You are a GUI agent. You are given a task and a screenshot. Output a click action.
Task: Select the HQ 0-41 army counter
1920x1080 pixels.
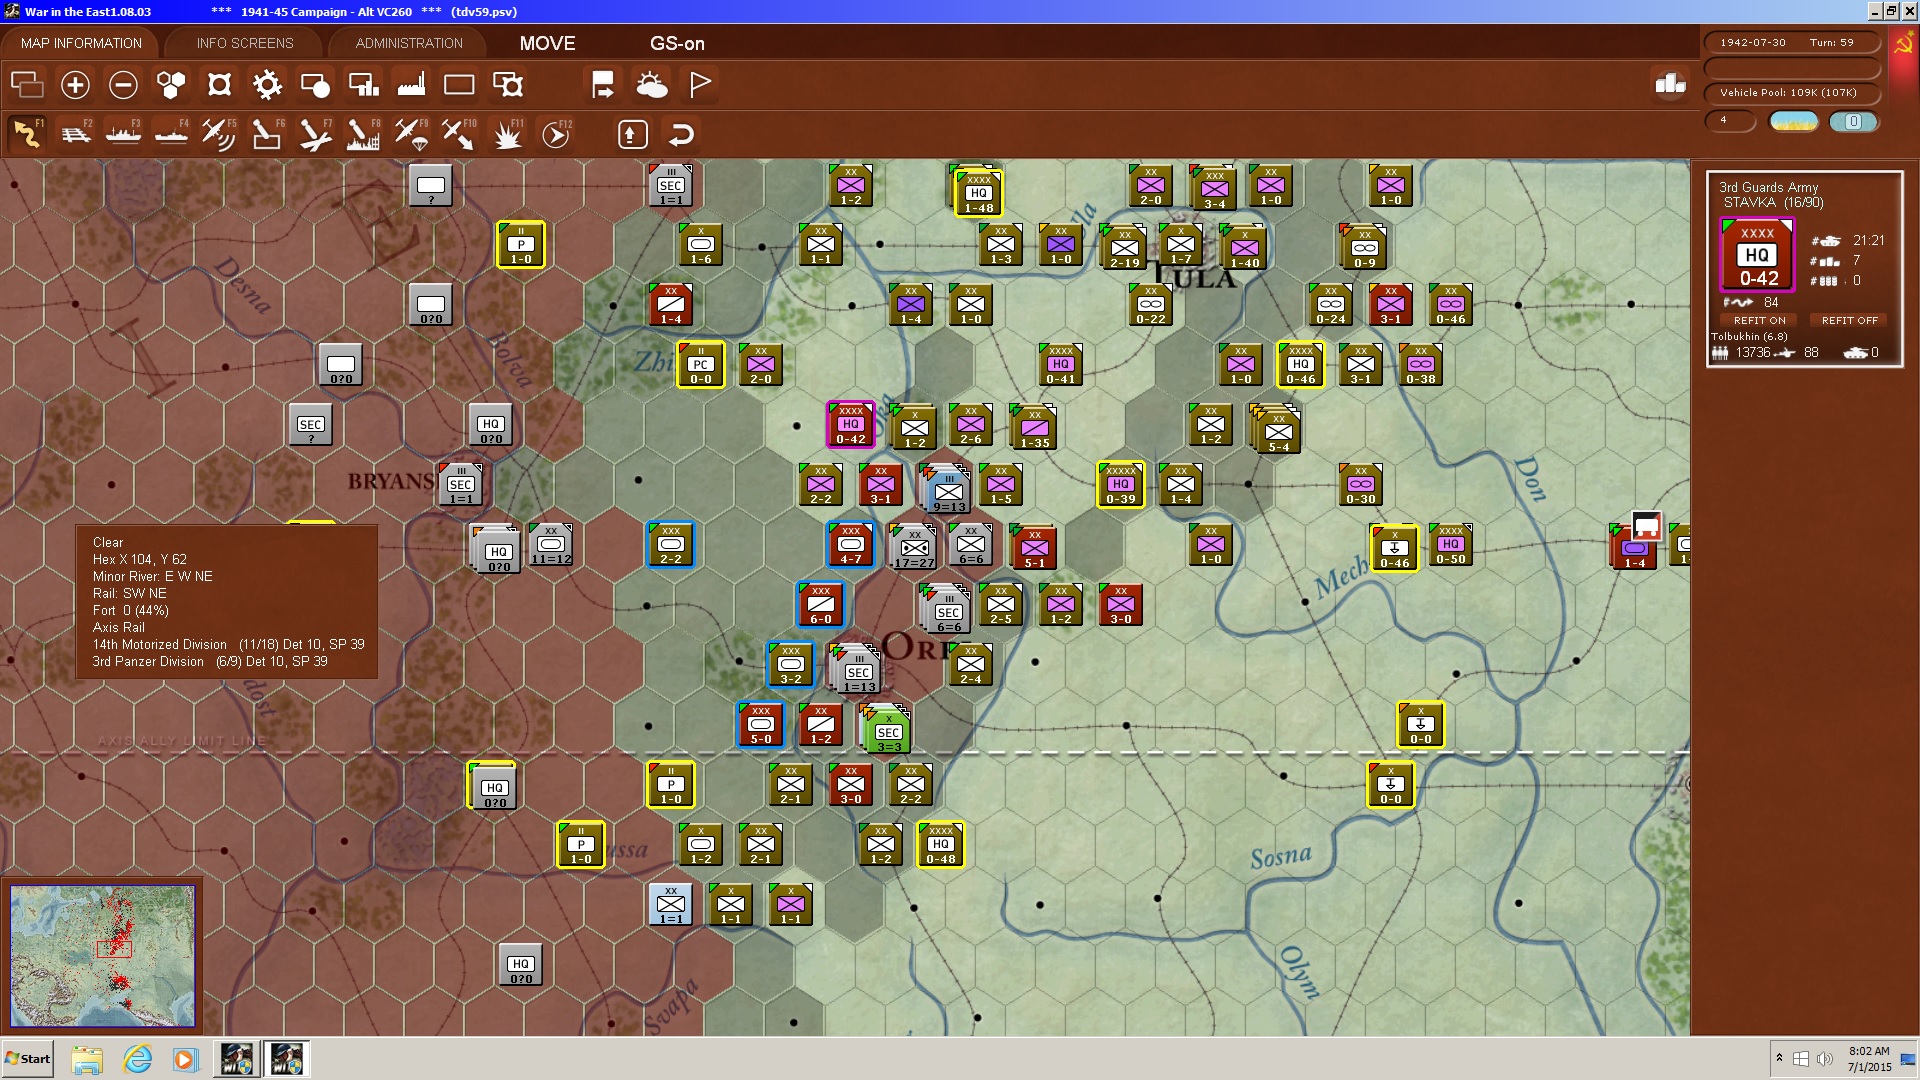[x=1061, y=364]
